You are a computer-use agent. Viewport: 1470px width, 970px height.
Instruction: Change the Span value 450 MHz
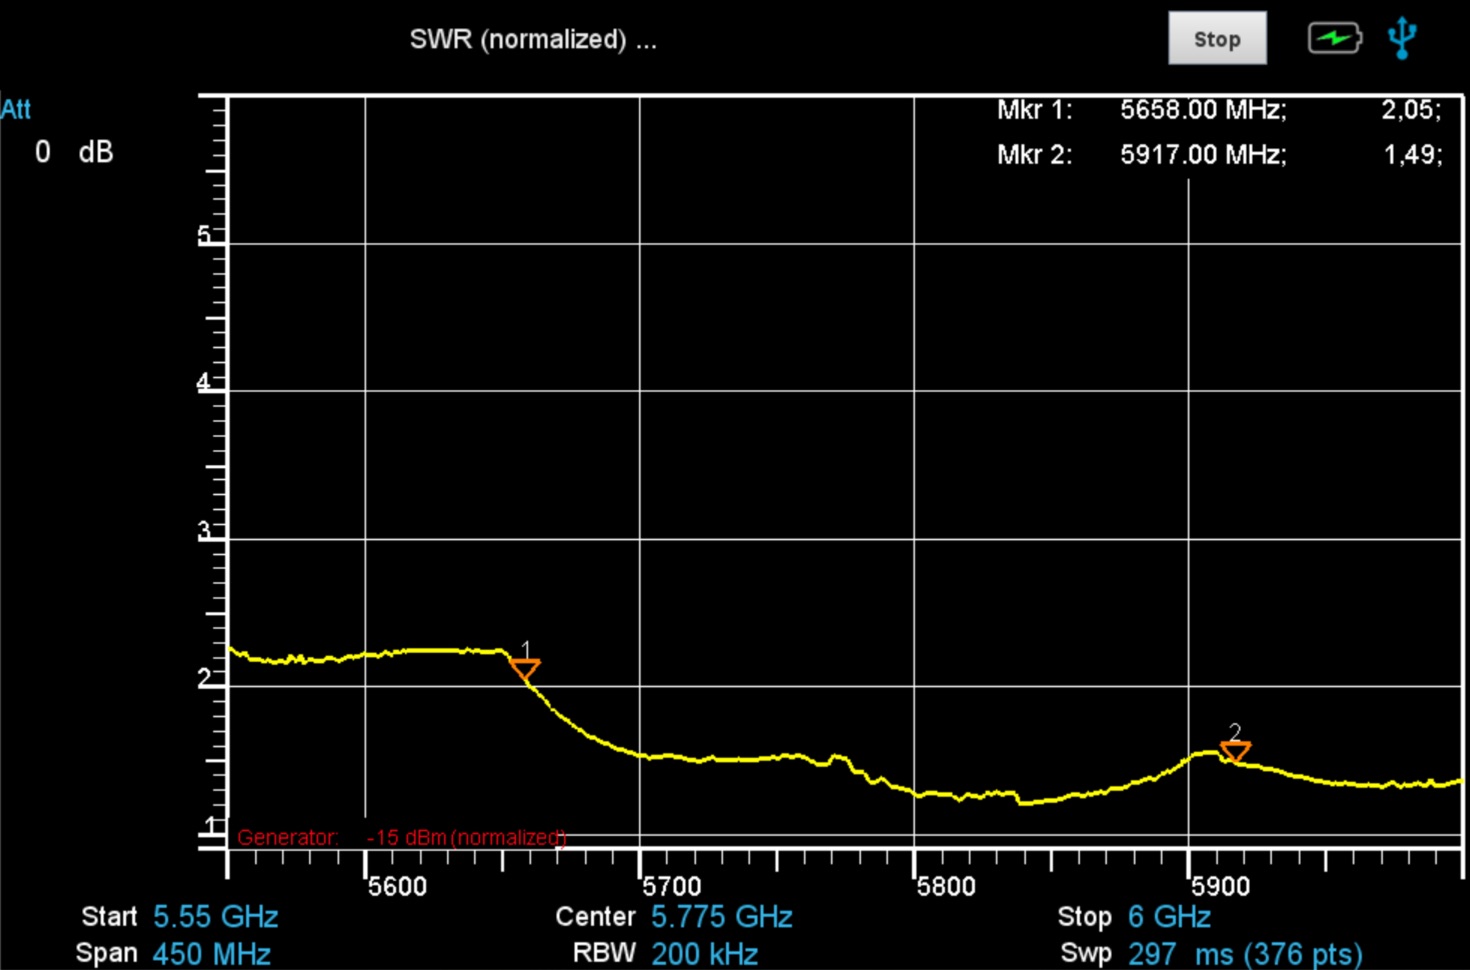click(x=211, y=953)
